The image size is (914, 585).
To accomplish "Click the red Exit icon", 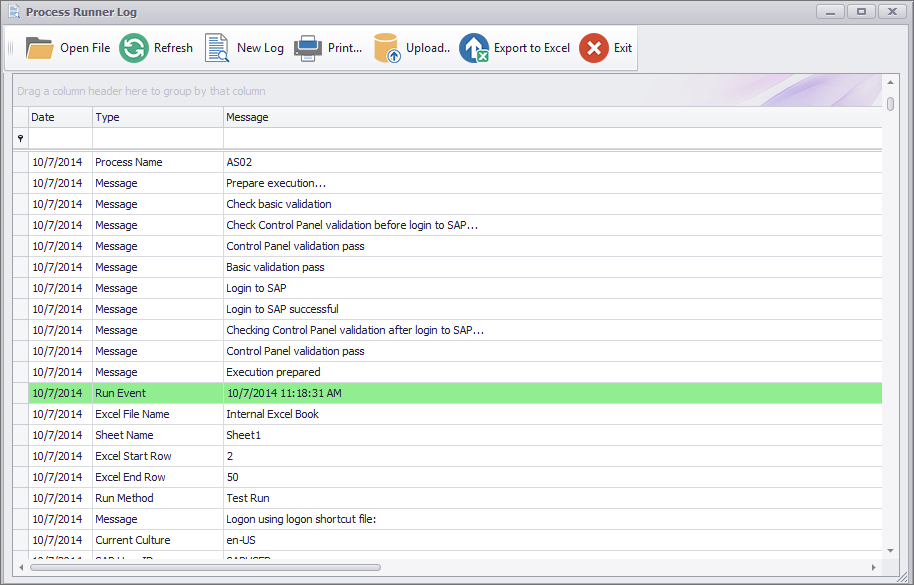I will click(594, 48).
